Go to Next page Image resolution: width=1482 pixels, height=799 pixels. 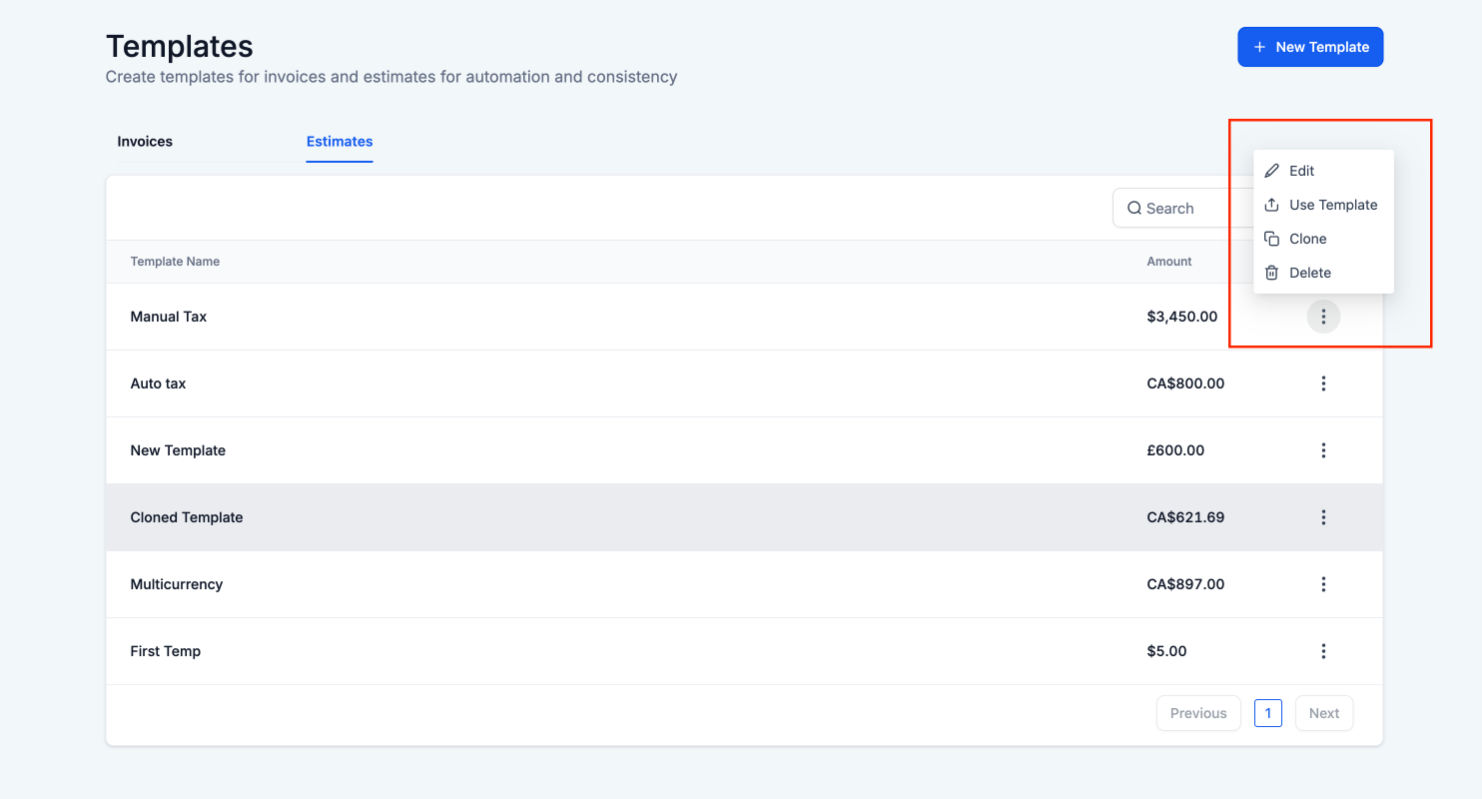coord(1324,714)
